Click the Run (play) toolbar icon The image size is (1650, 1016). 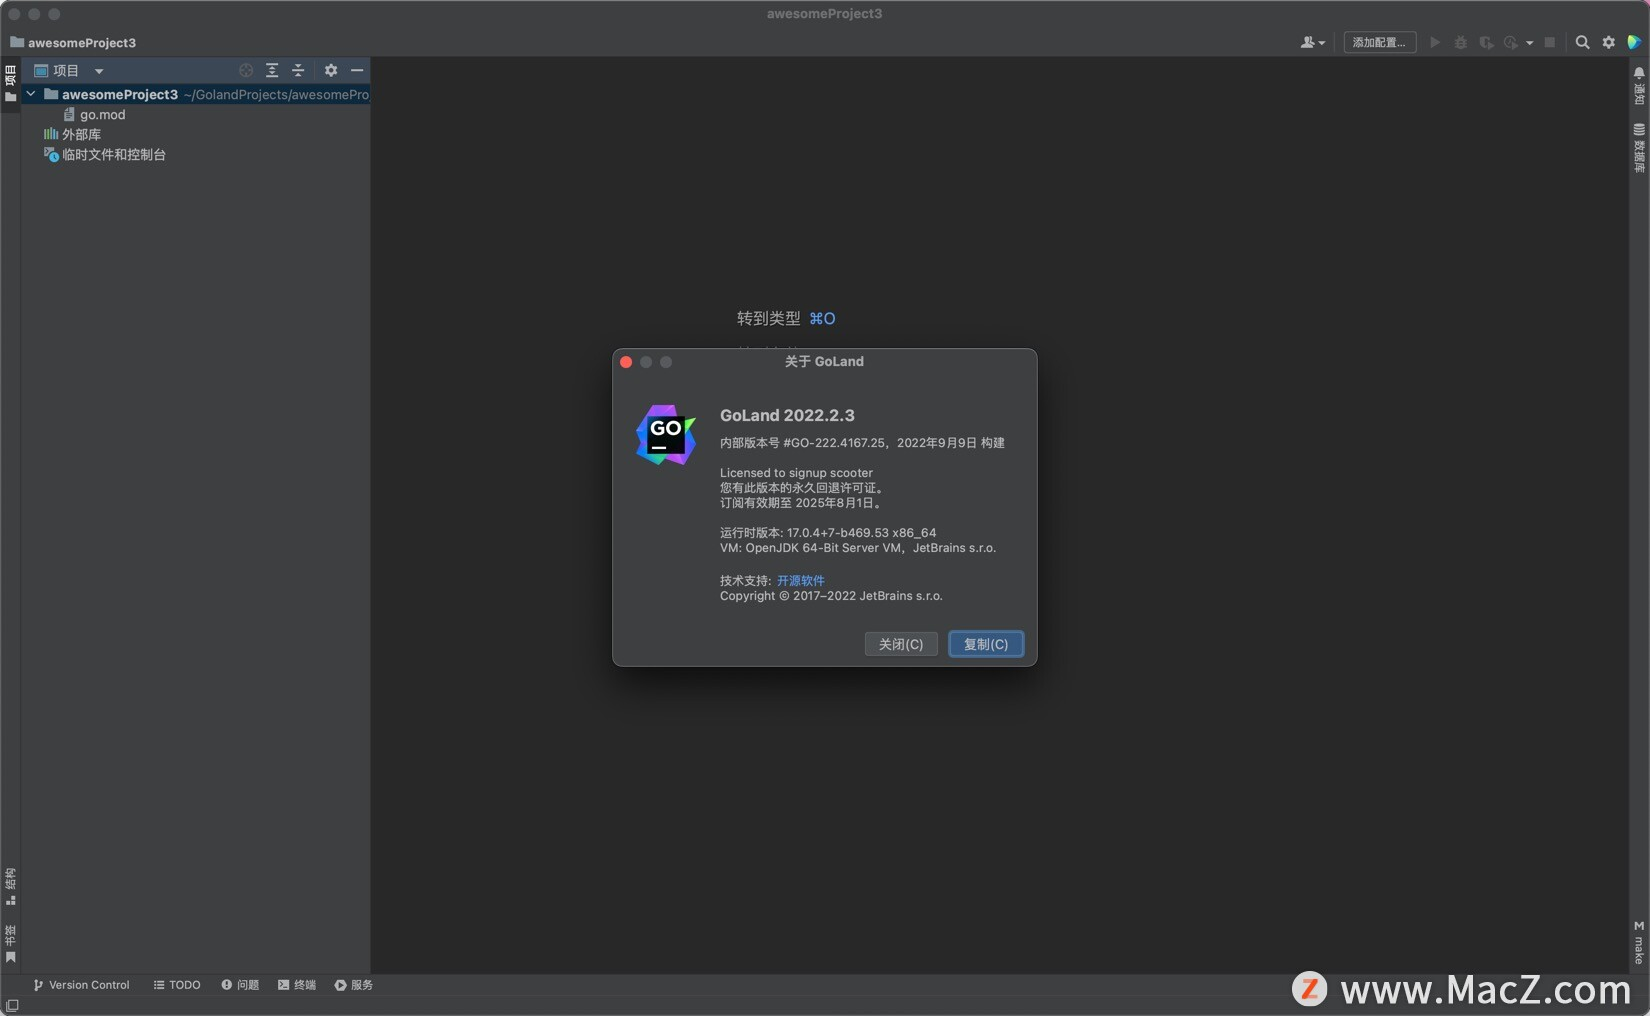click(x=1435, y=42)
